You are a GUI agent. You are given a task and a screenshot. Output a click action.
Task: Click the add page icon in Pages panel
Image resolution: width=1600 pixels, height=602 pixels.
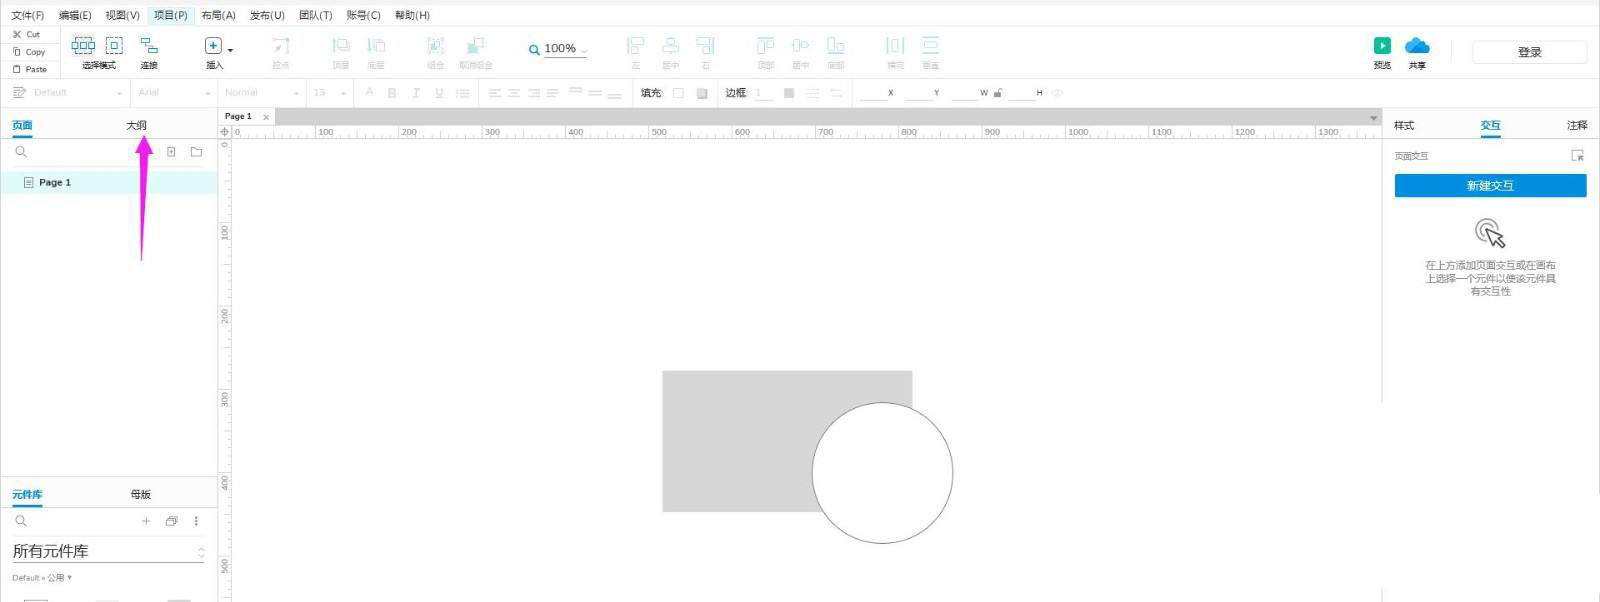[171, 152]
